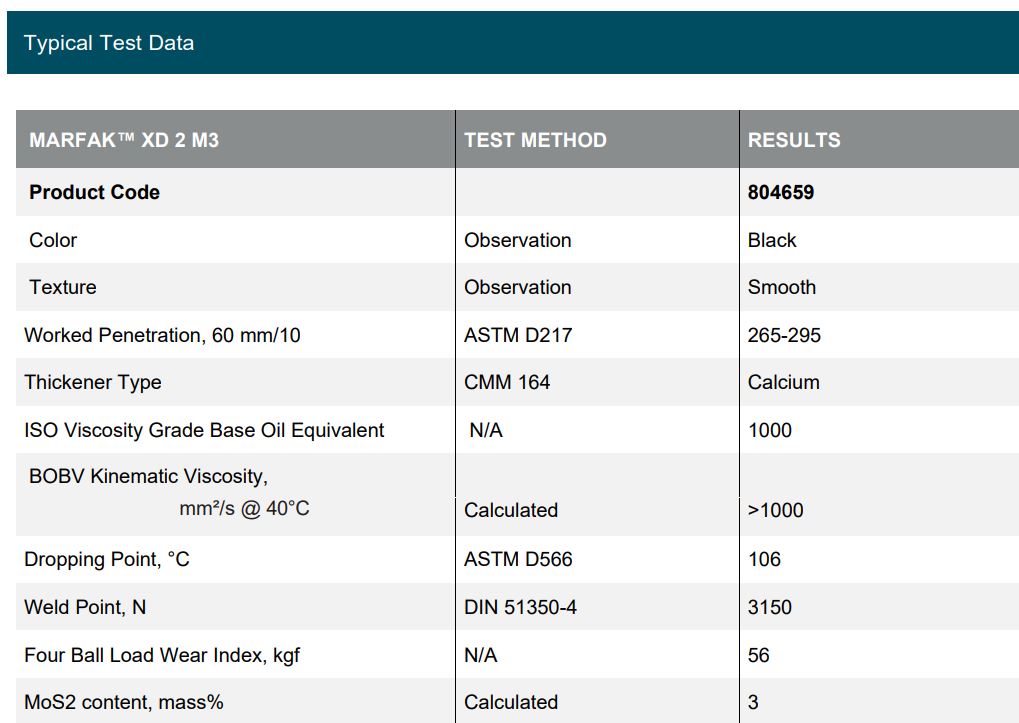
Task: Select the 'Weld Point, N' label
Action: click(85, 607)
